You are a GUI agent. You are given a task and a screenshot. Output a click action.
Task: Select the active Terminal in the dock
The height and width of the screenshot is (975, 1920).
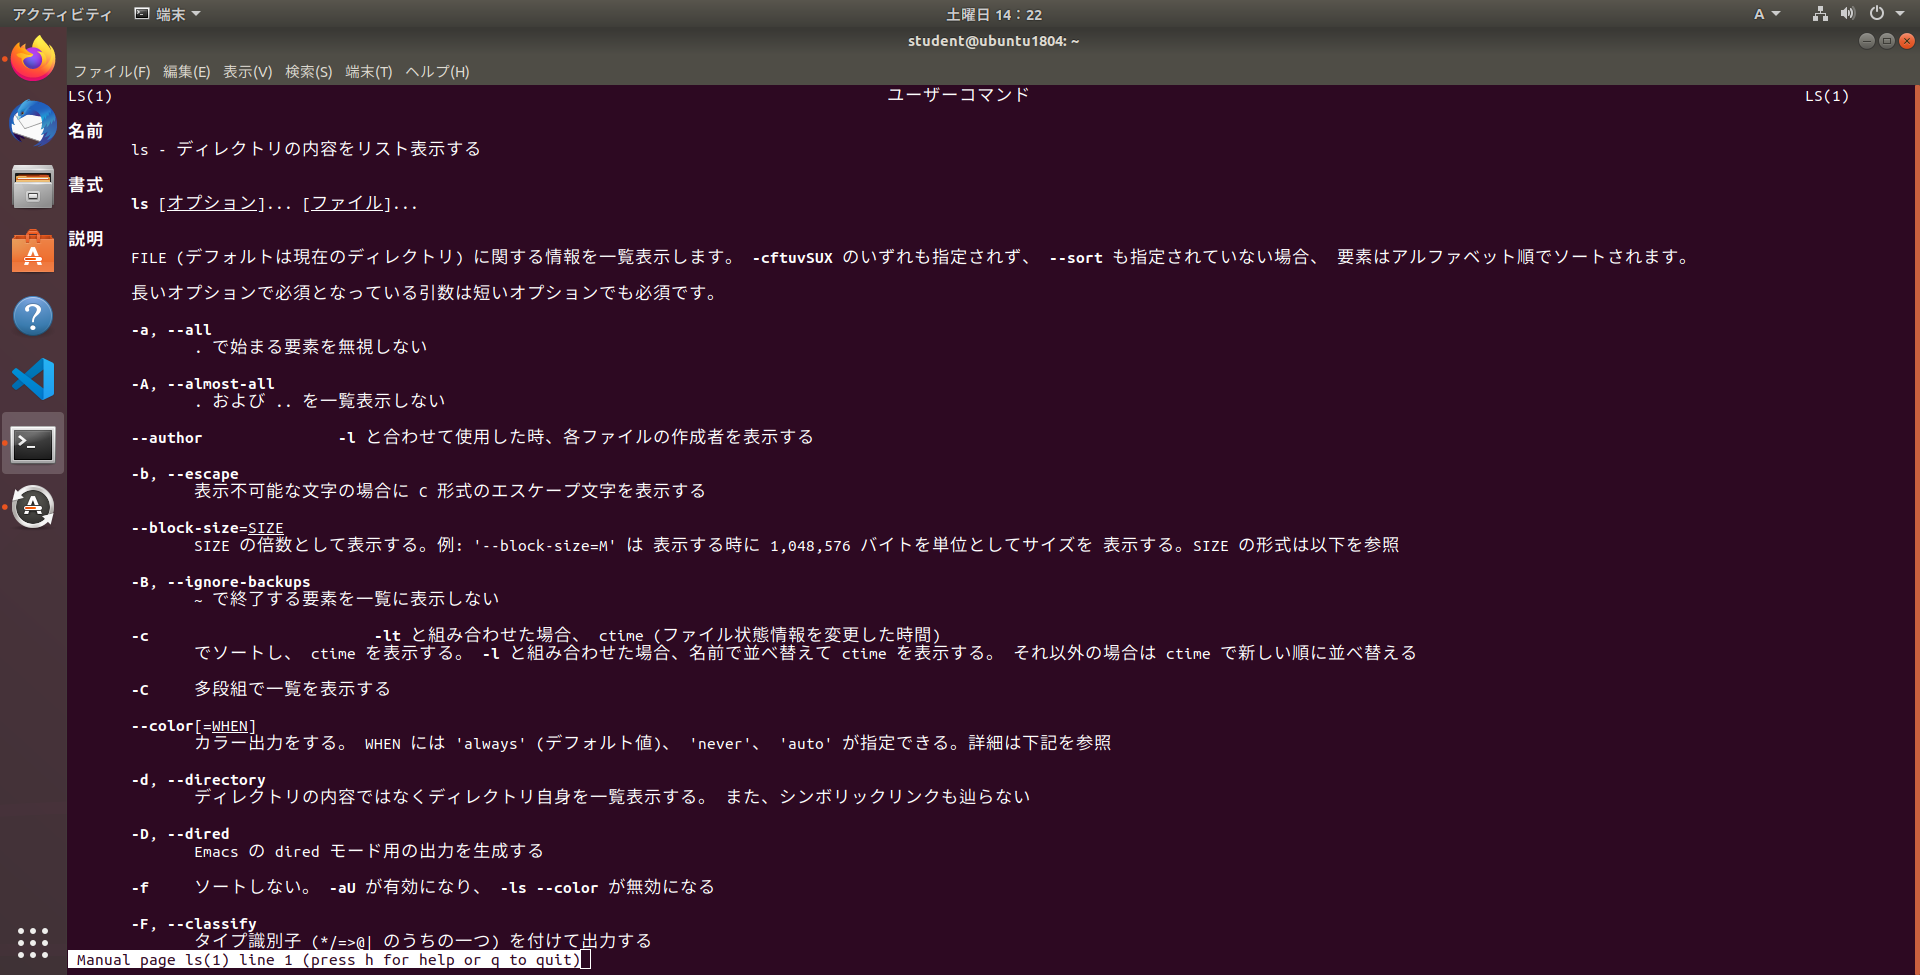[33, 443]
